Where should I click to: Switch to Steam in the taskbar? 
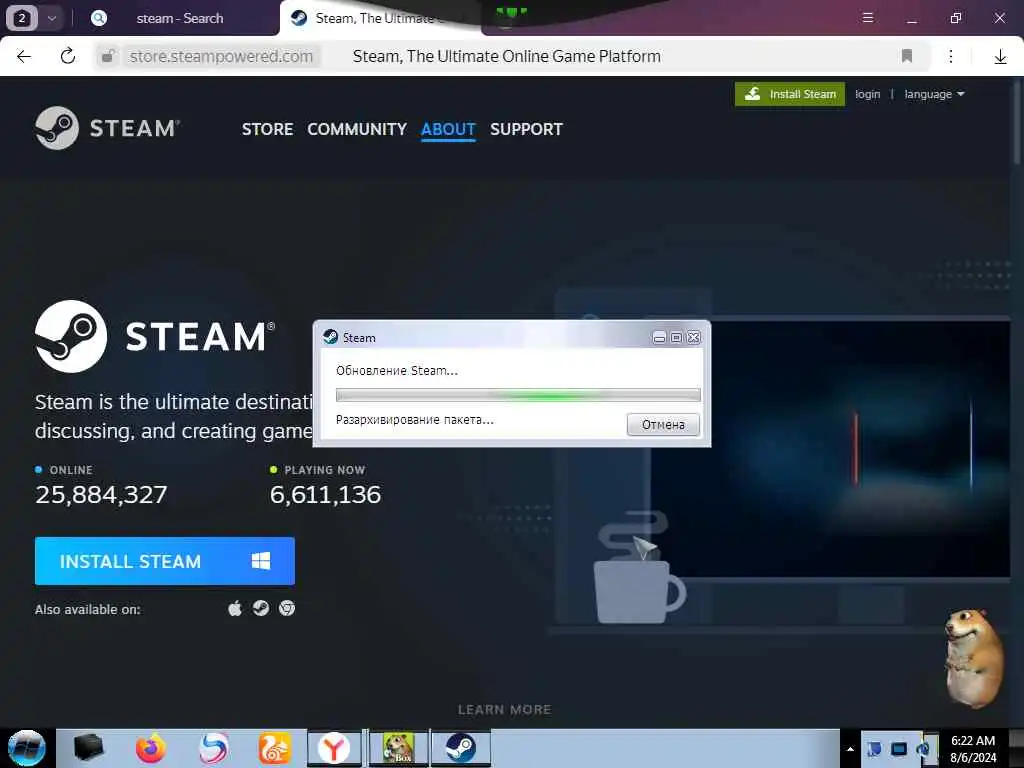(x=461, y=748)
